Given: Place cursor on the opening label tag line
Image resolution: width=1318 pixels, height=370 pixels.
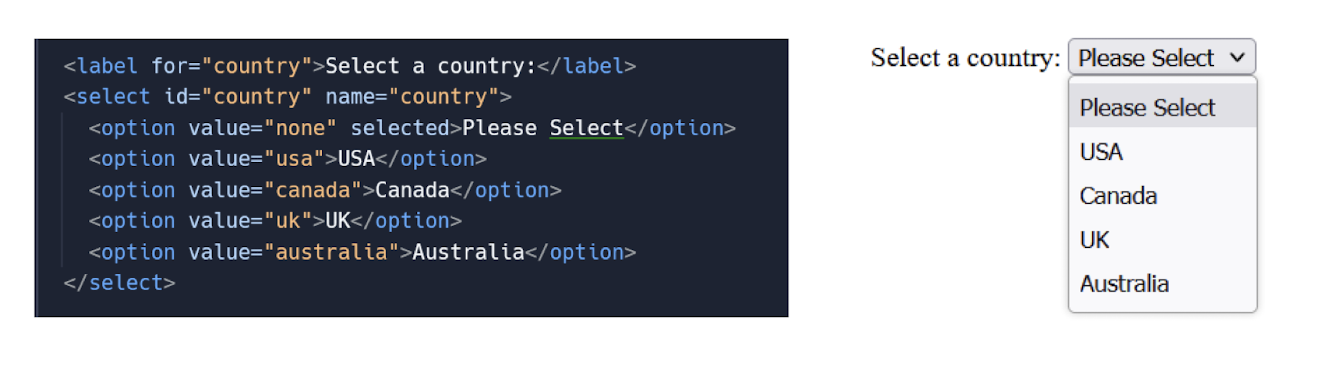Looking at the screenshot, I should (350, 67).
